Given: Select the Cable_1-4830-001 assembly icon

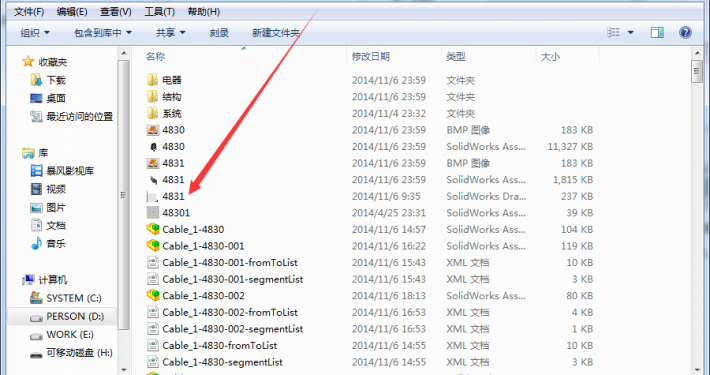Looking at the screenshot, I should tap(153, 246).
